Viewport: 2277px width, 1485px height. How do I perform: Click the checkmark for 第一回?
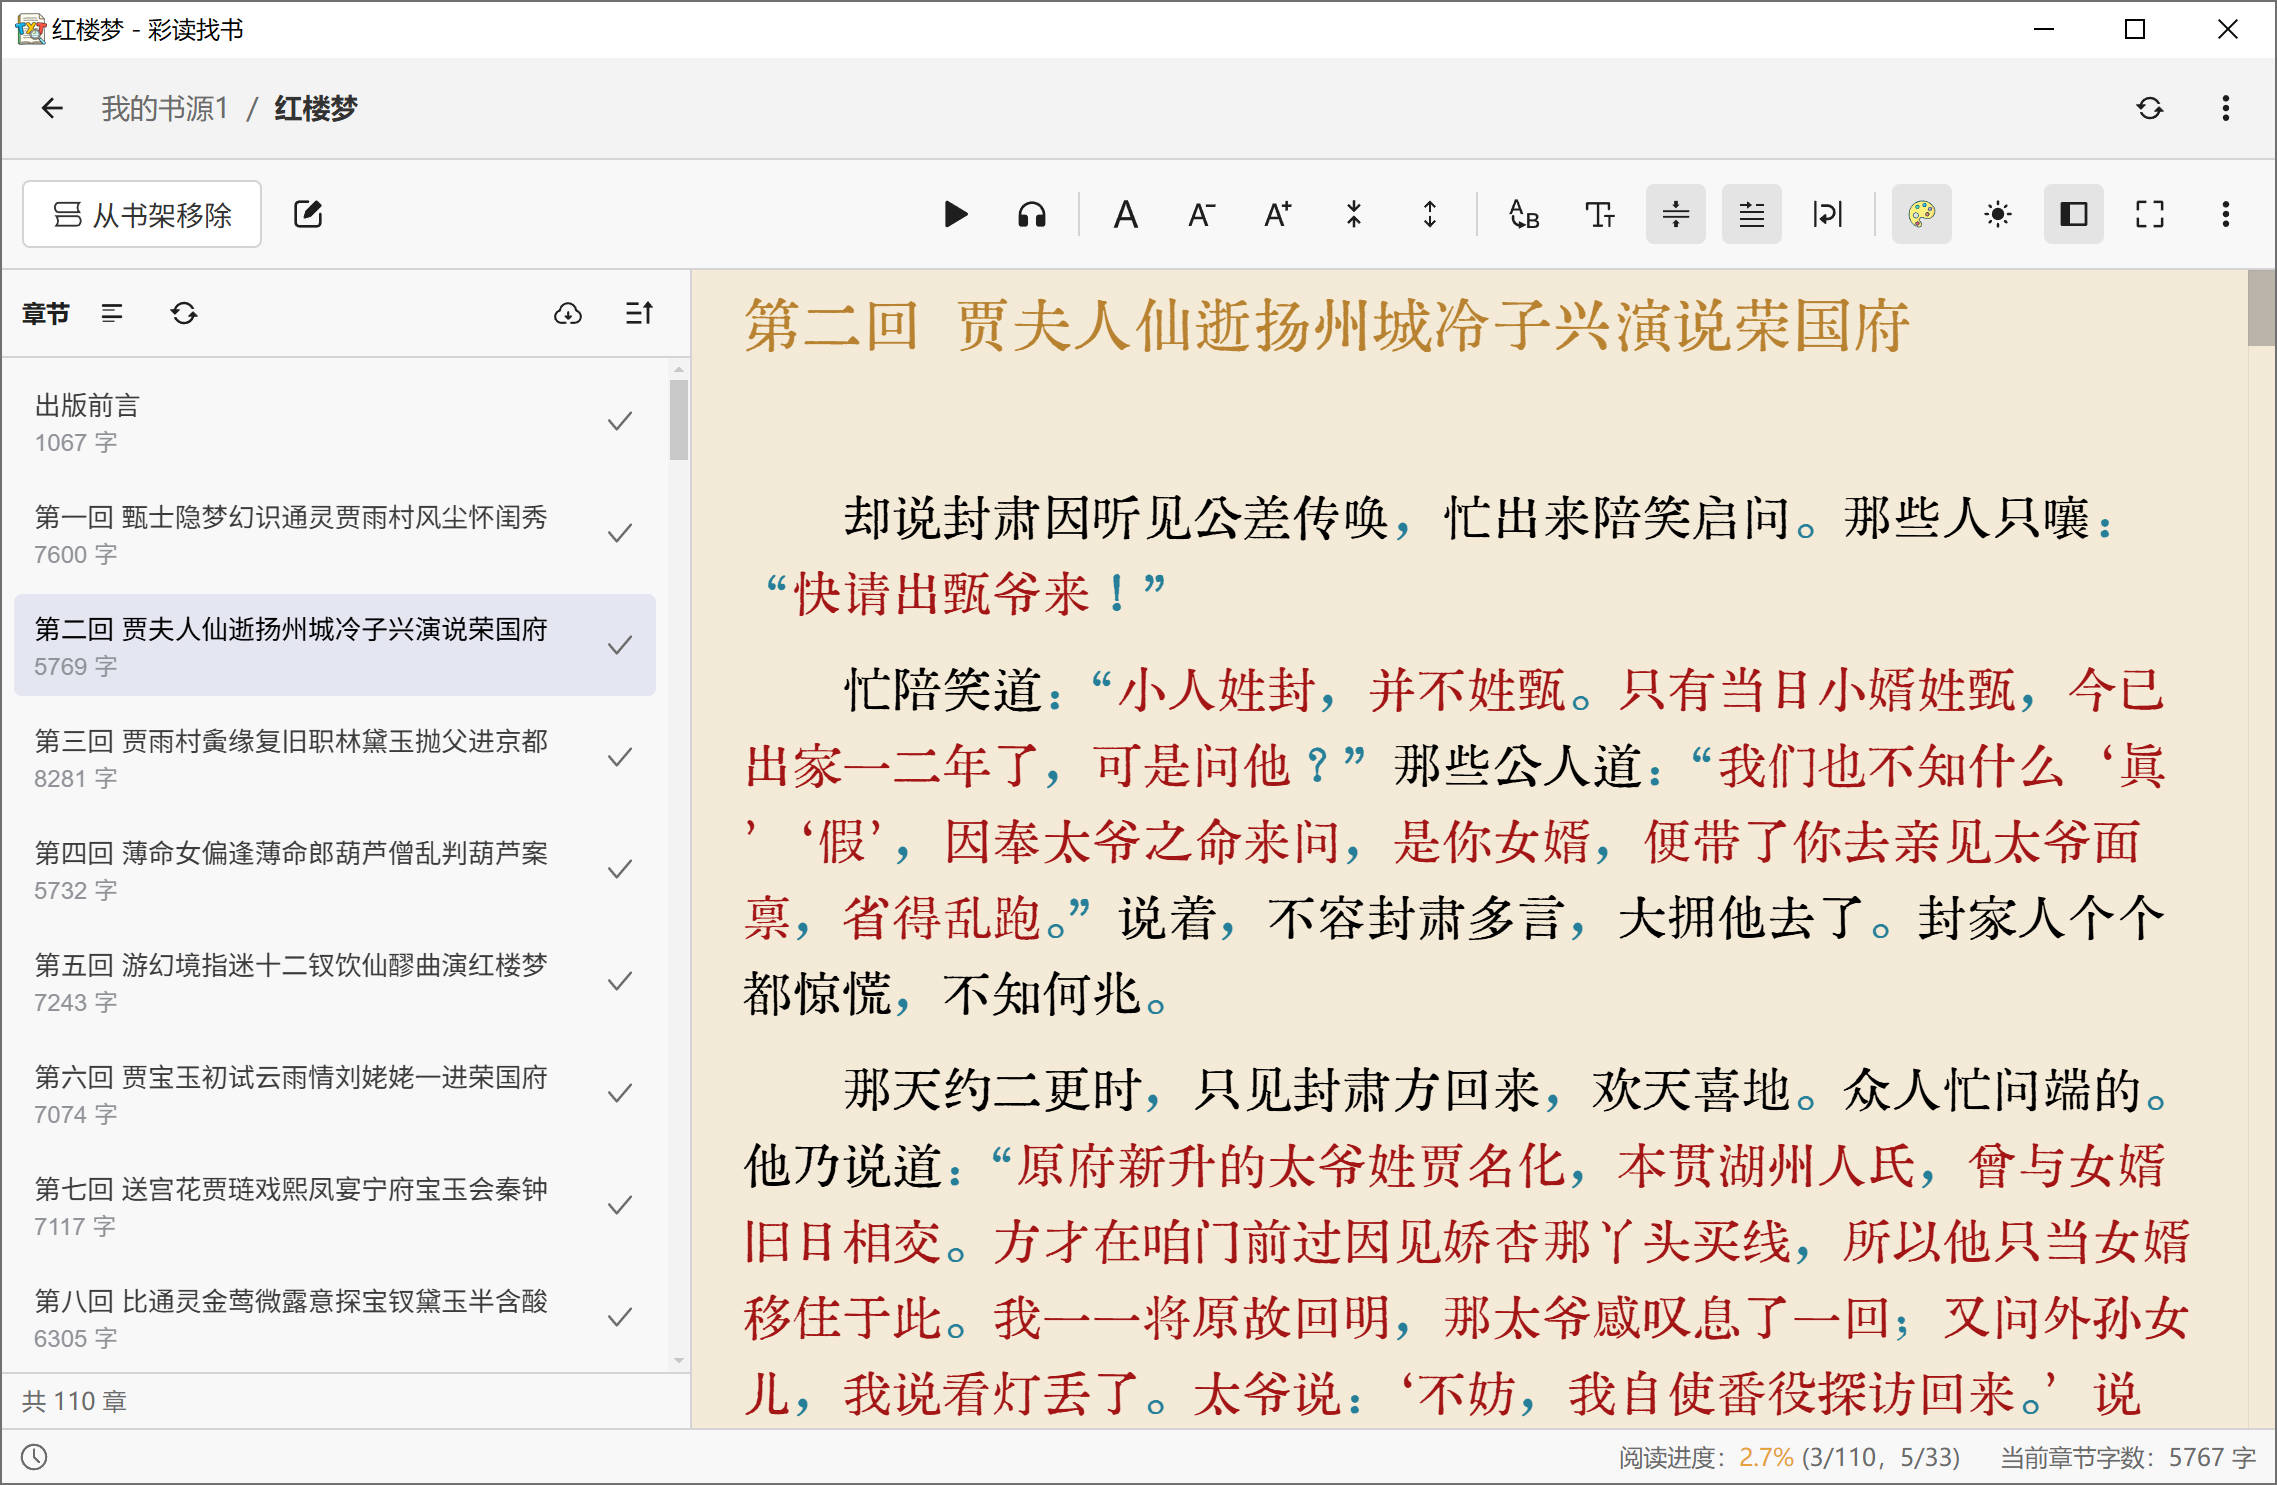point(620,534)
